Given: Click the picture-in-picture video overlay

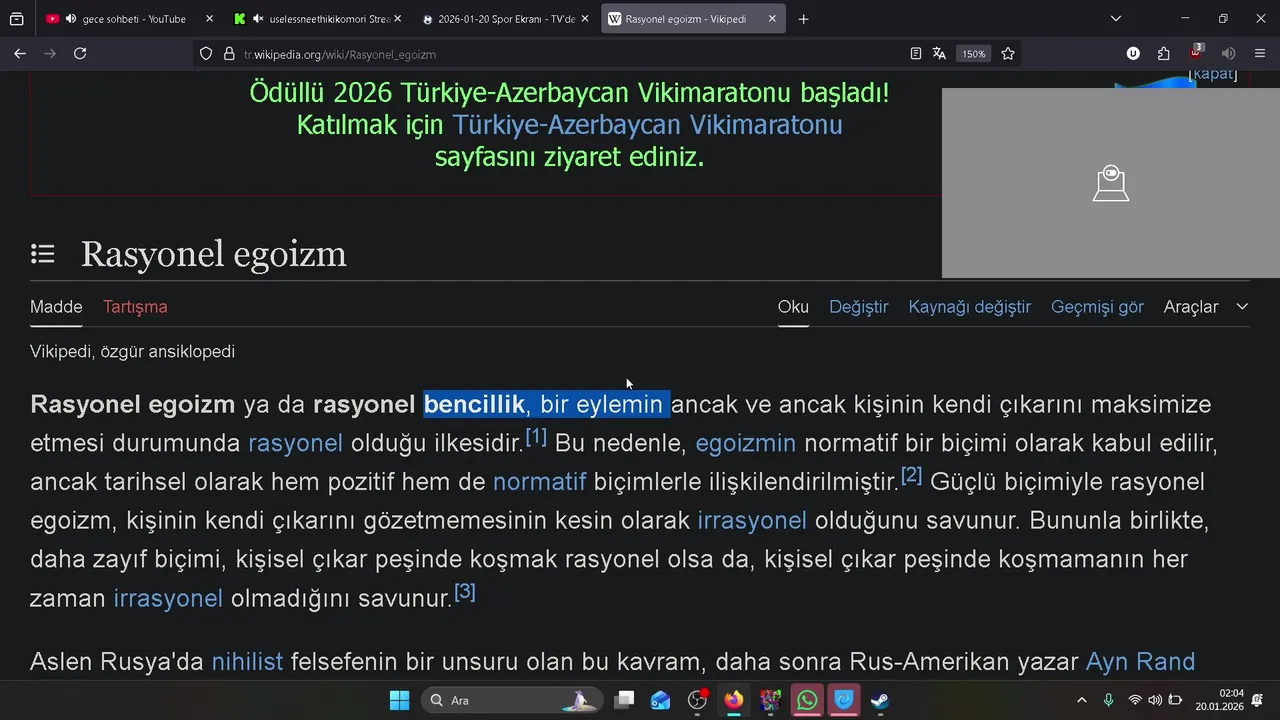Looking at the screenshot, I should (1111, 183).
